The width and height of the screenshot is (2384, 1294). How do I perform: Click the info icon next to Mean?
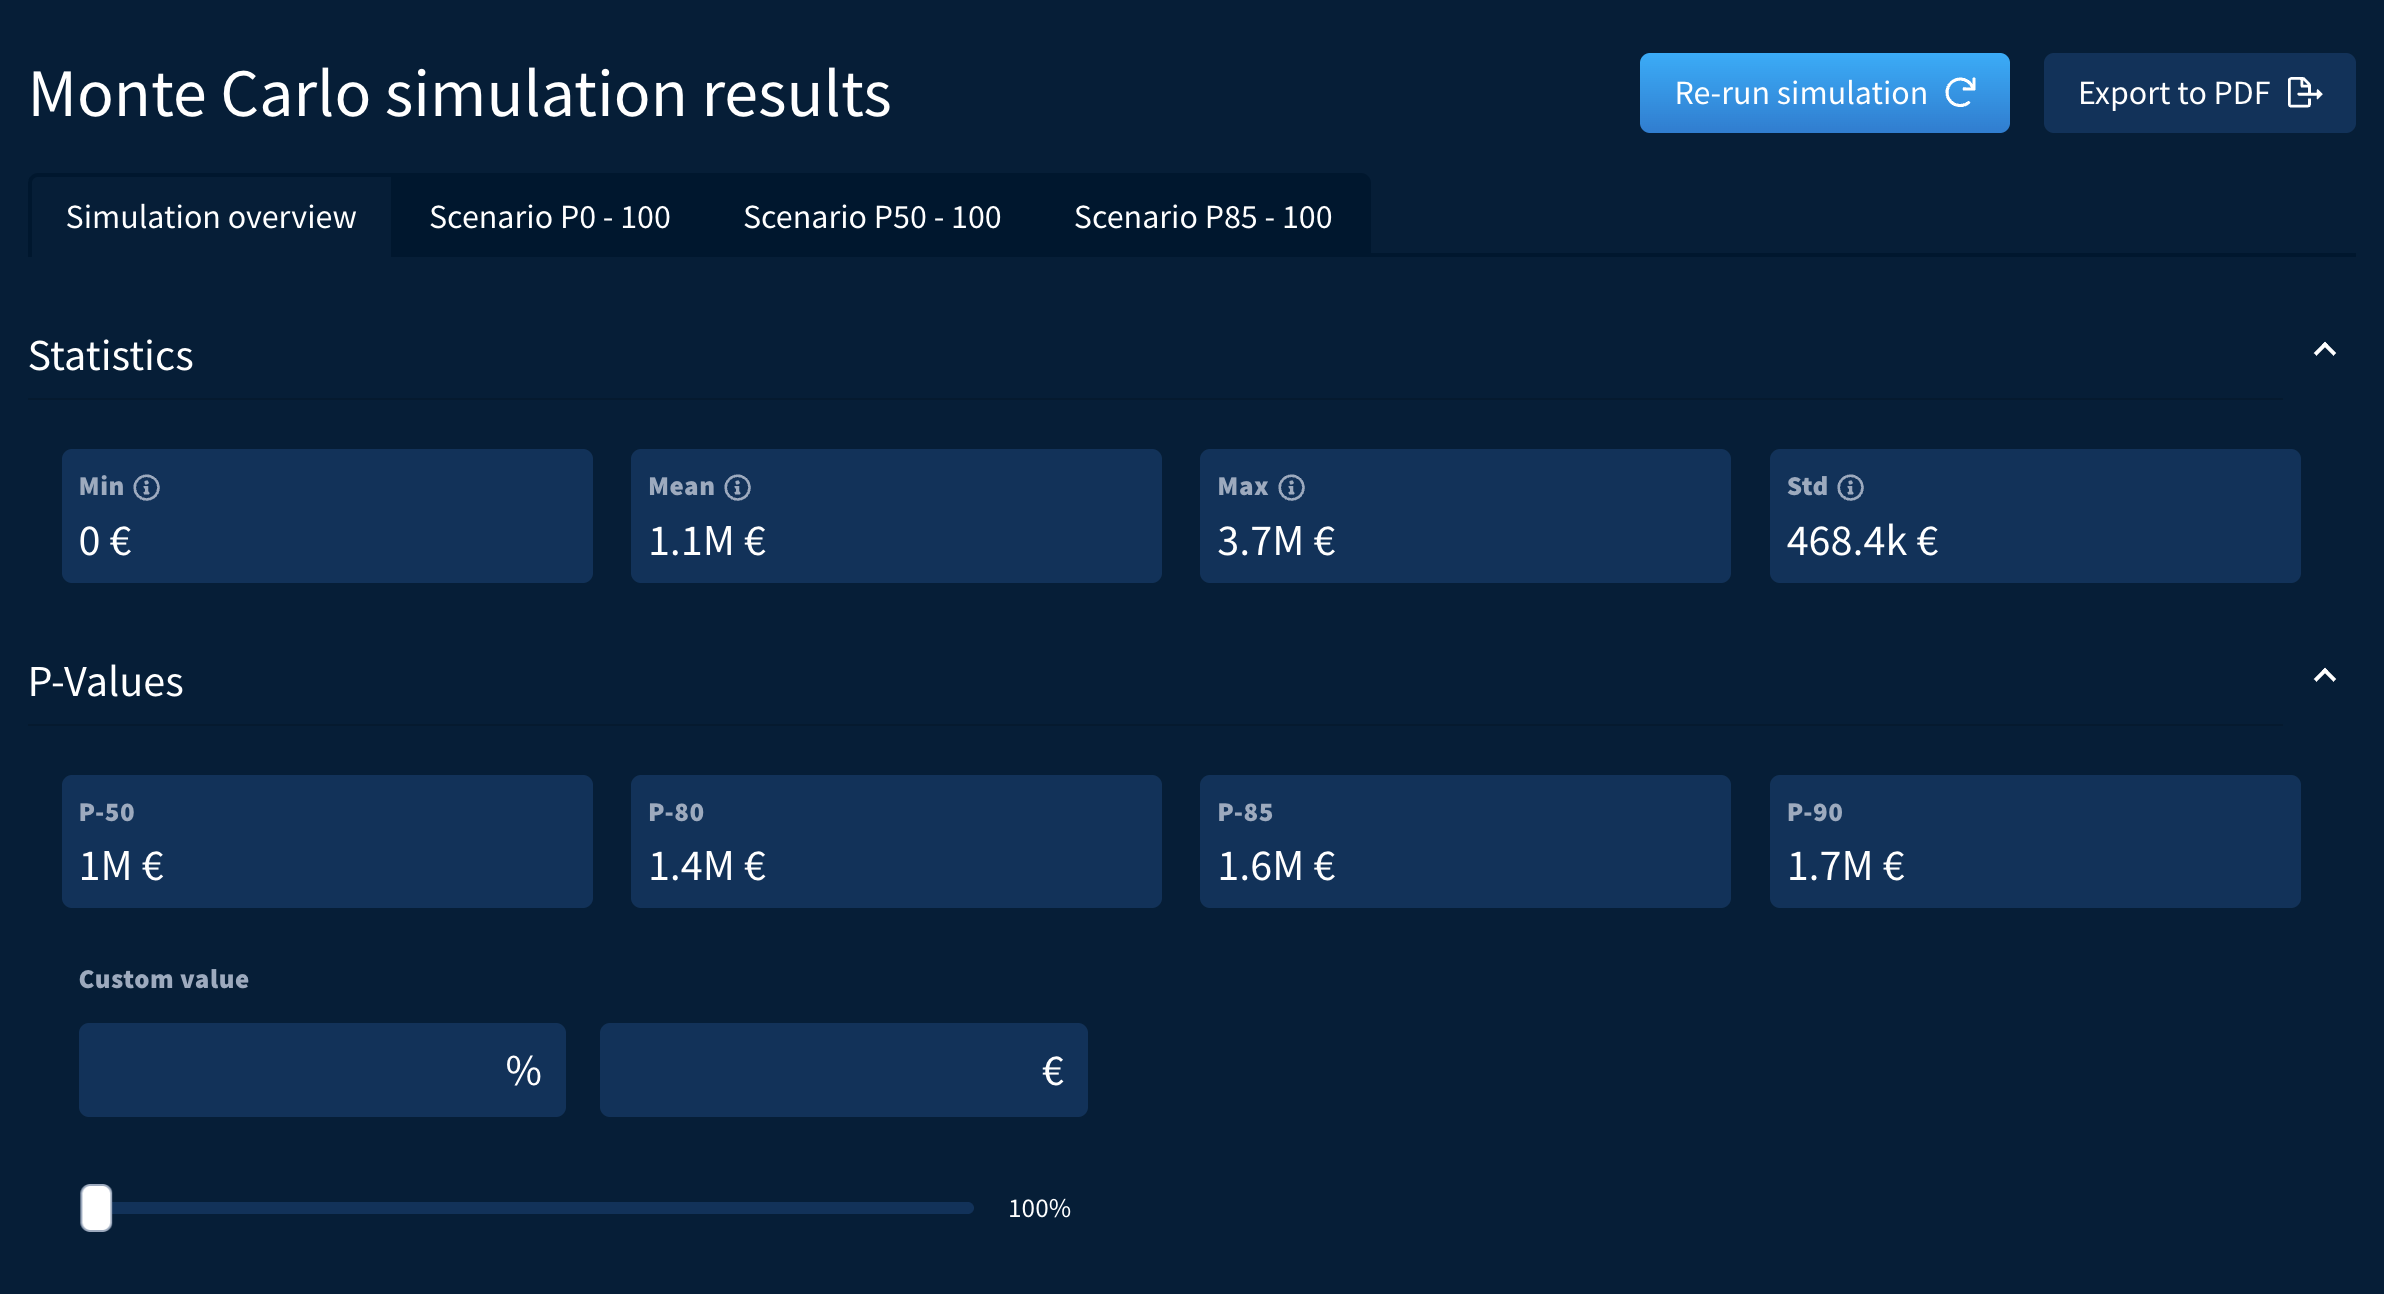tap(738, 487)
